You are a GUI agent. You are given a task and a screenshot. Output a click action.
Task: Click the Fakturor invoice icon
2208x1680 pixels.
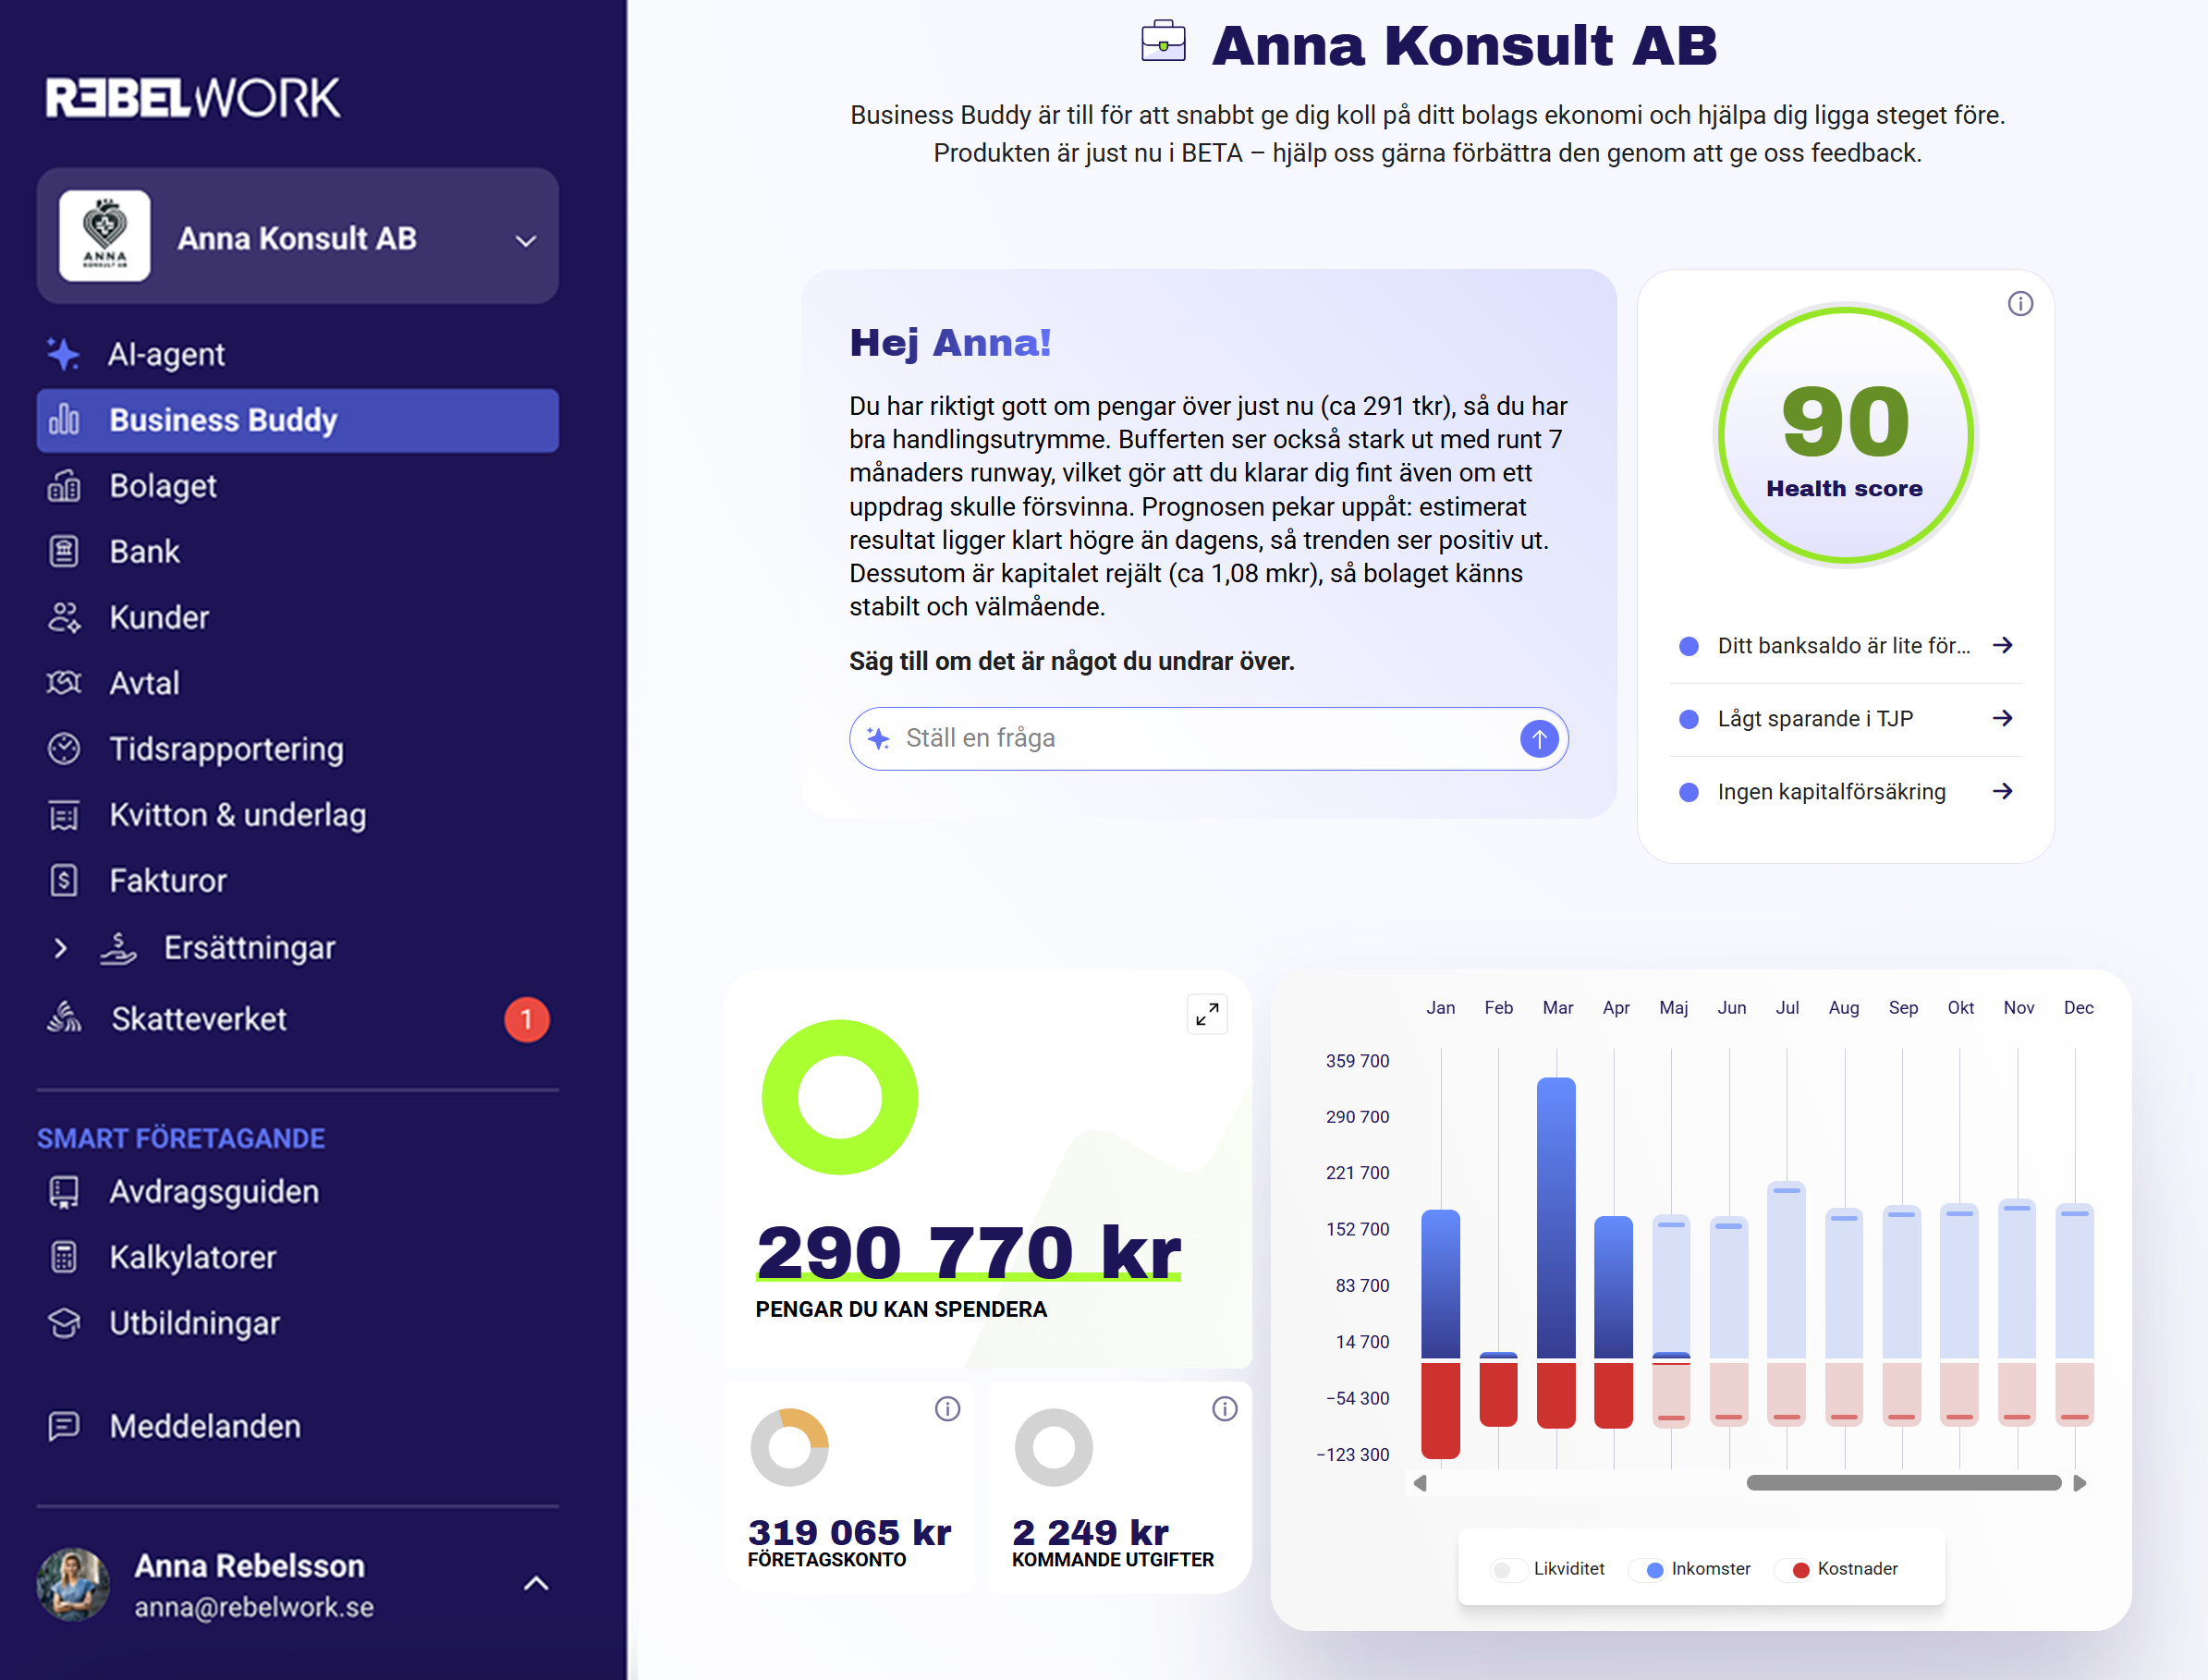[x=63, y=881]
